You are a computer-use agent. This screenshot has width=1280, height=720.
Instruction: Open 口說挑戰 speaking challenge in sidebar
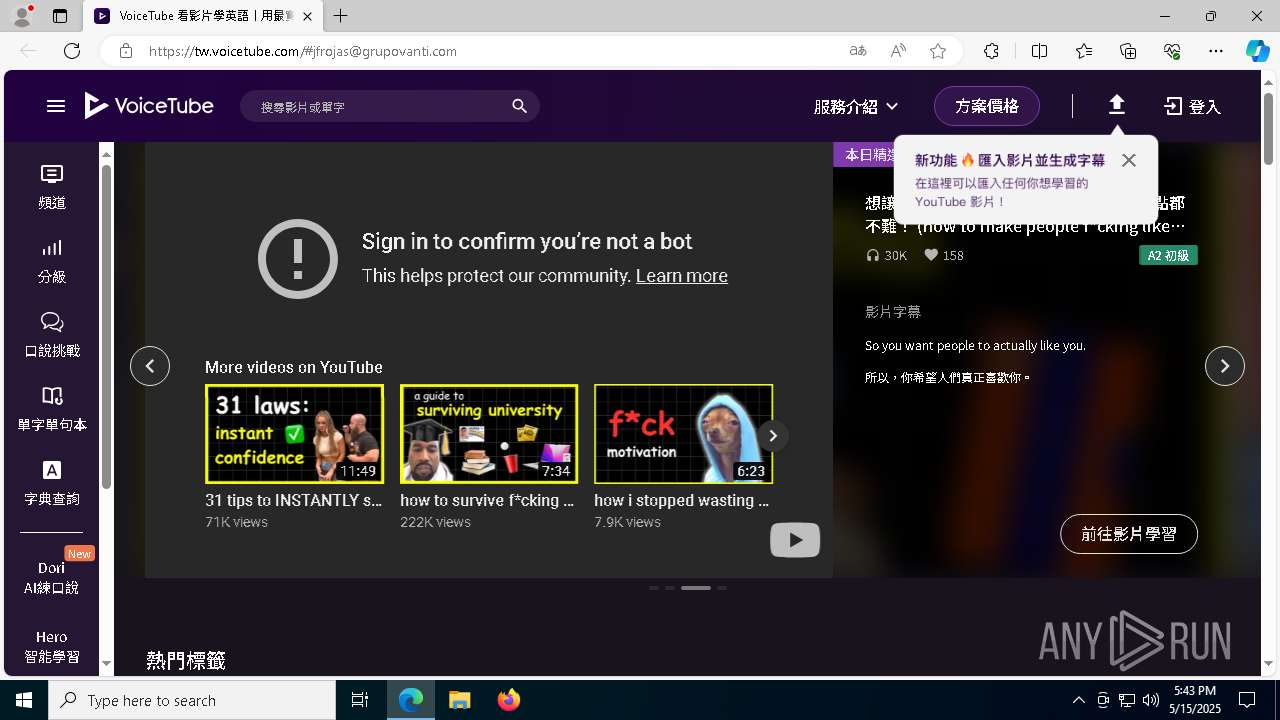tap(52, 336)
